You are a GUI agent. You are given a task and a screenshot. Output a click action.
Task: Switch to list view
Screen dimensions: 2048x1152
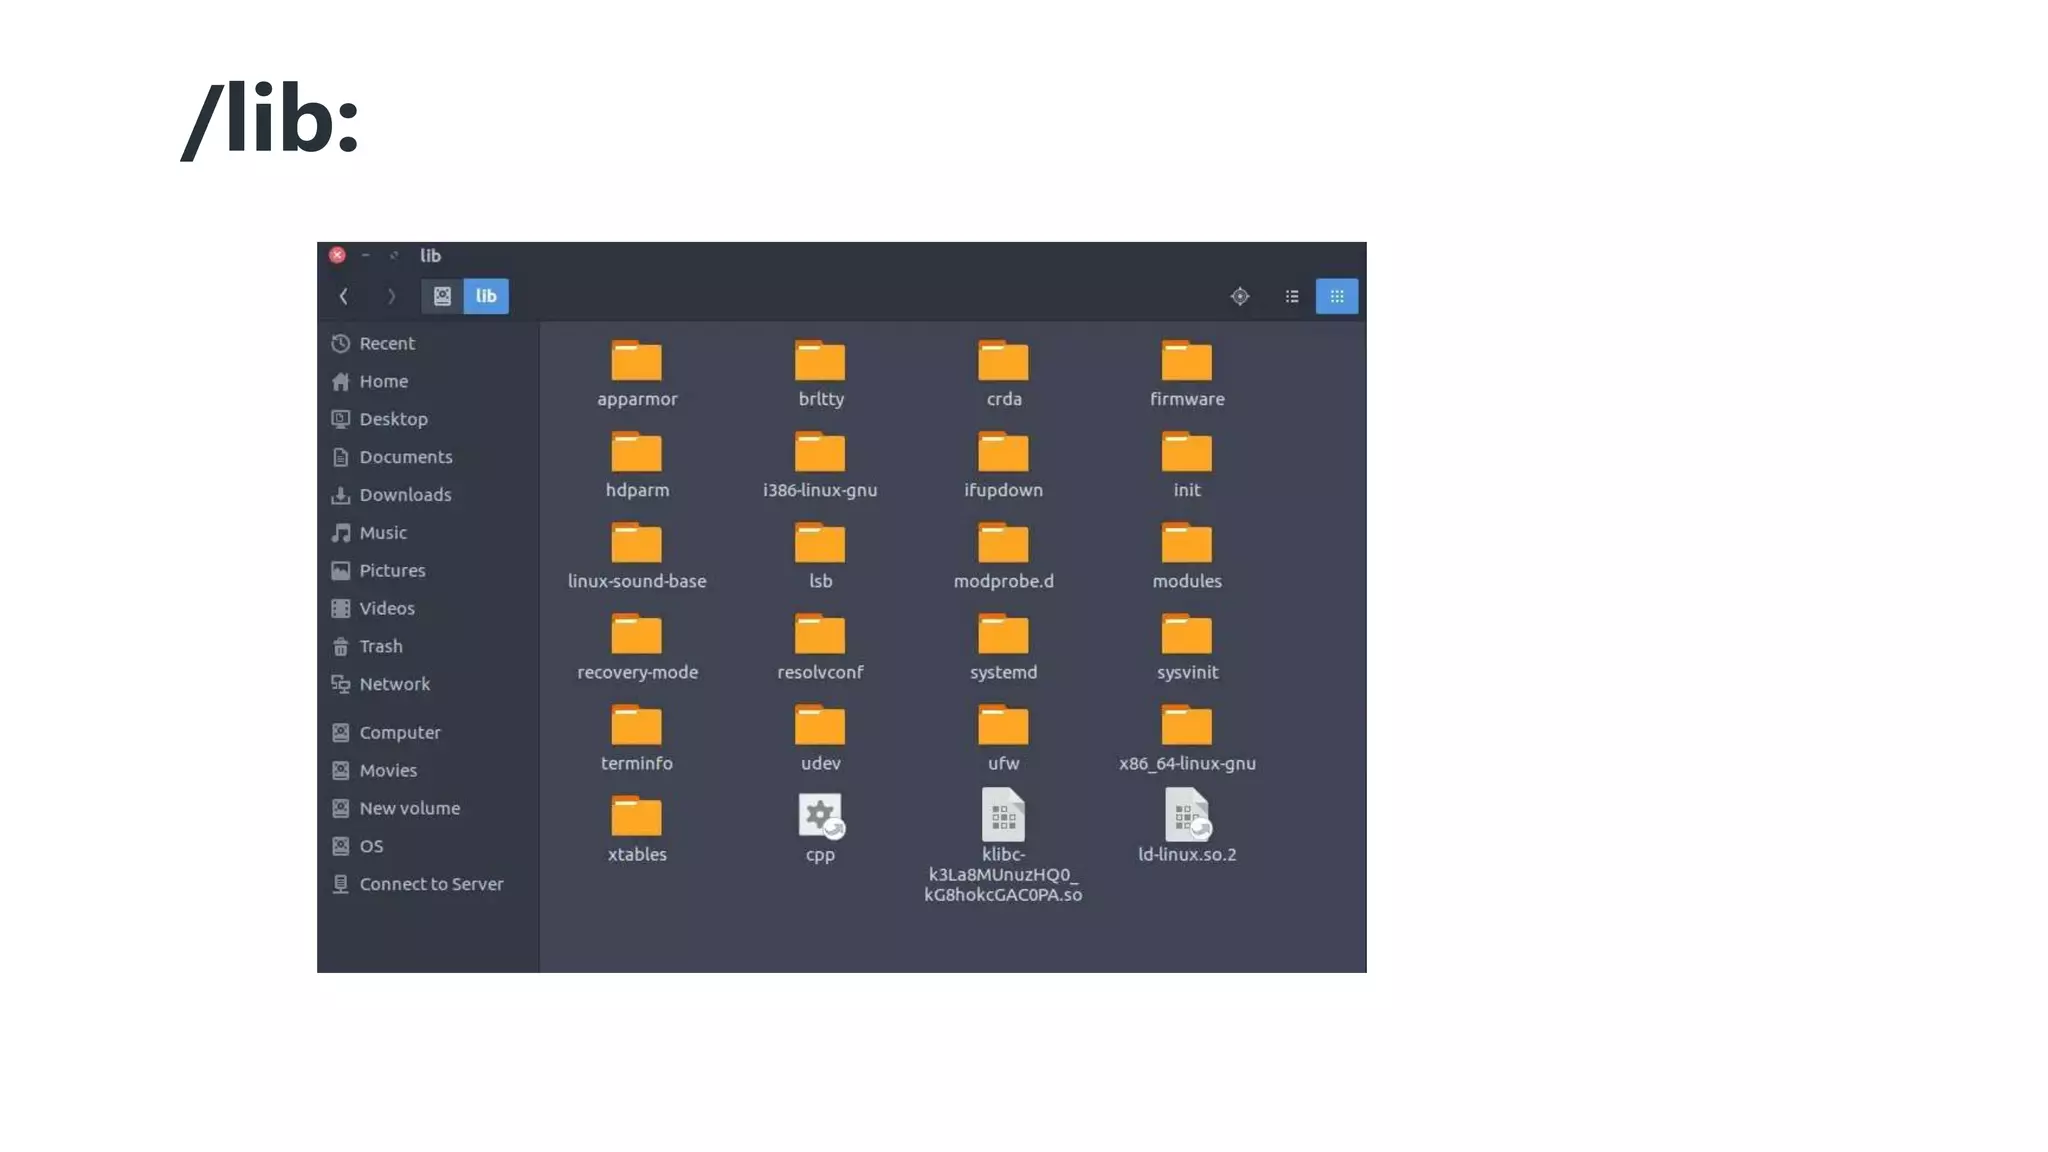[1291, 296]
